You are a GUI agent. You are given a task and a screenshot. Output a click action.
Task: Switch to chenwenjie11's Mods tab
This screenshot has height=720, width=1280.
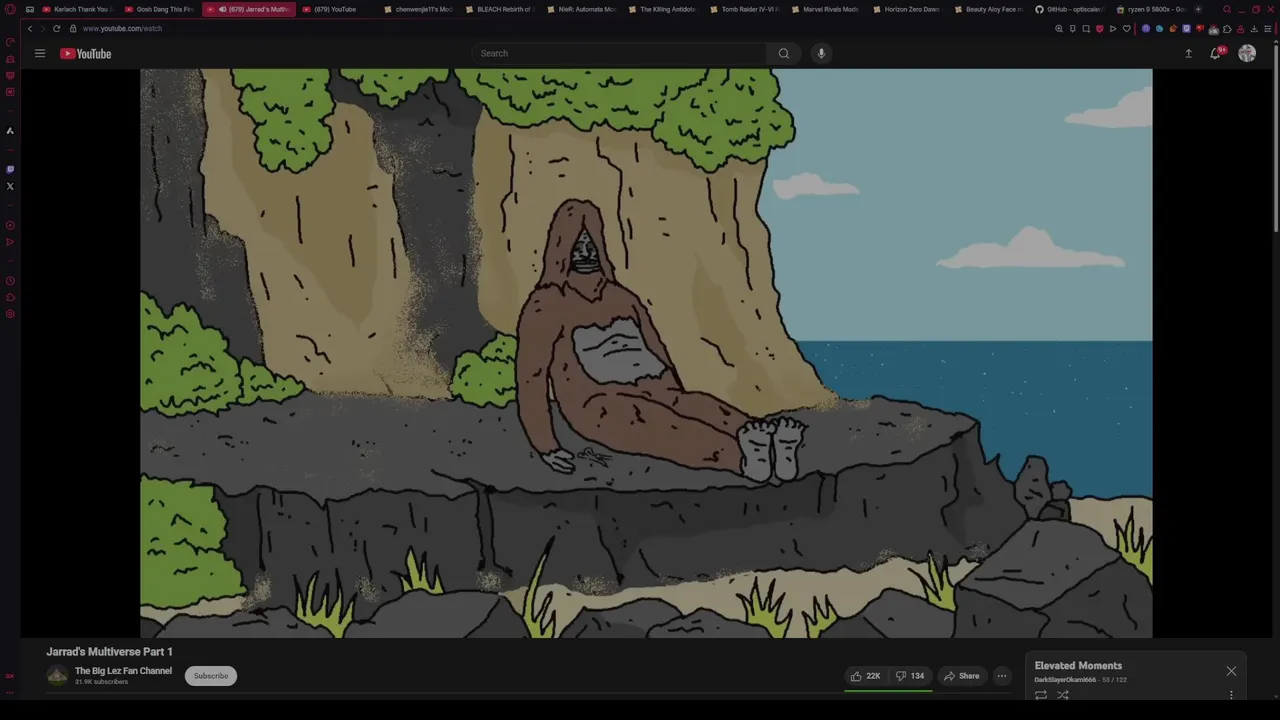418,9
